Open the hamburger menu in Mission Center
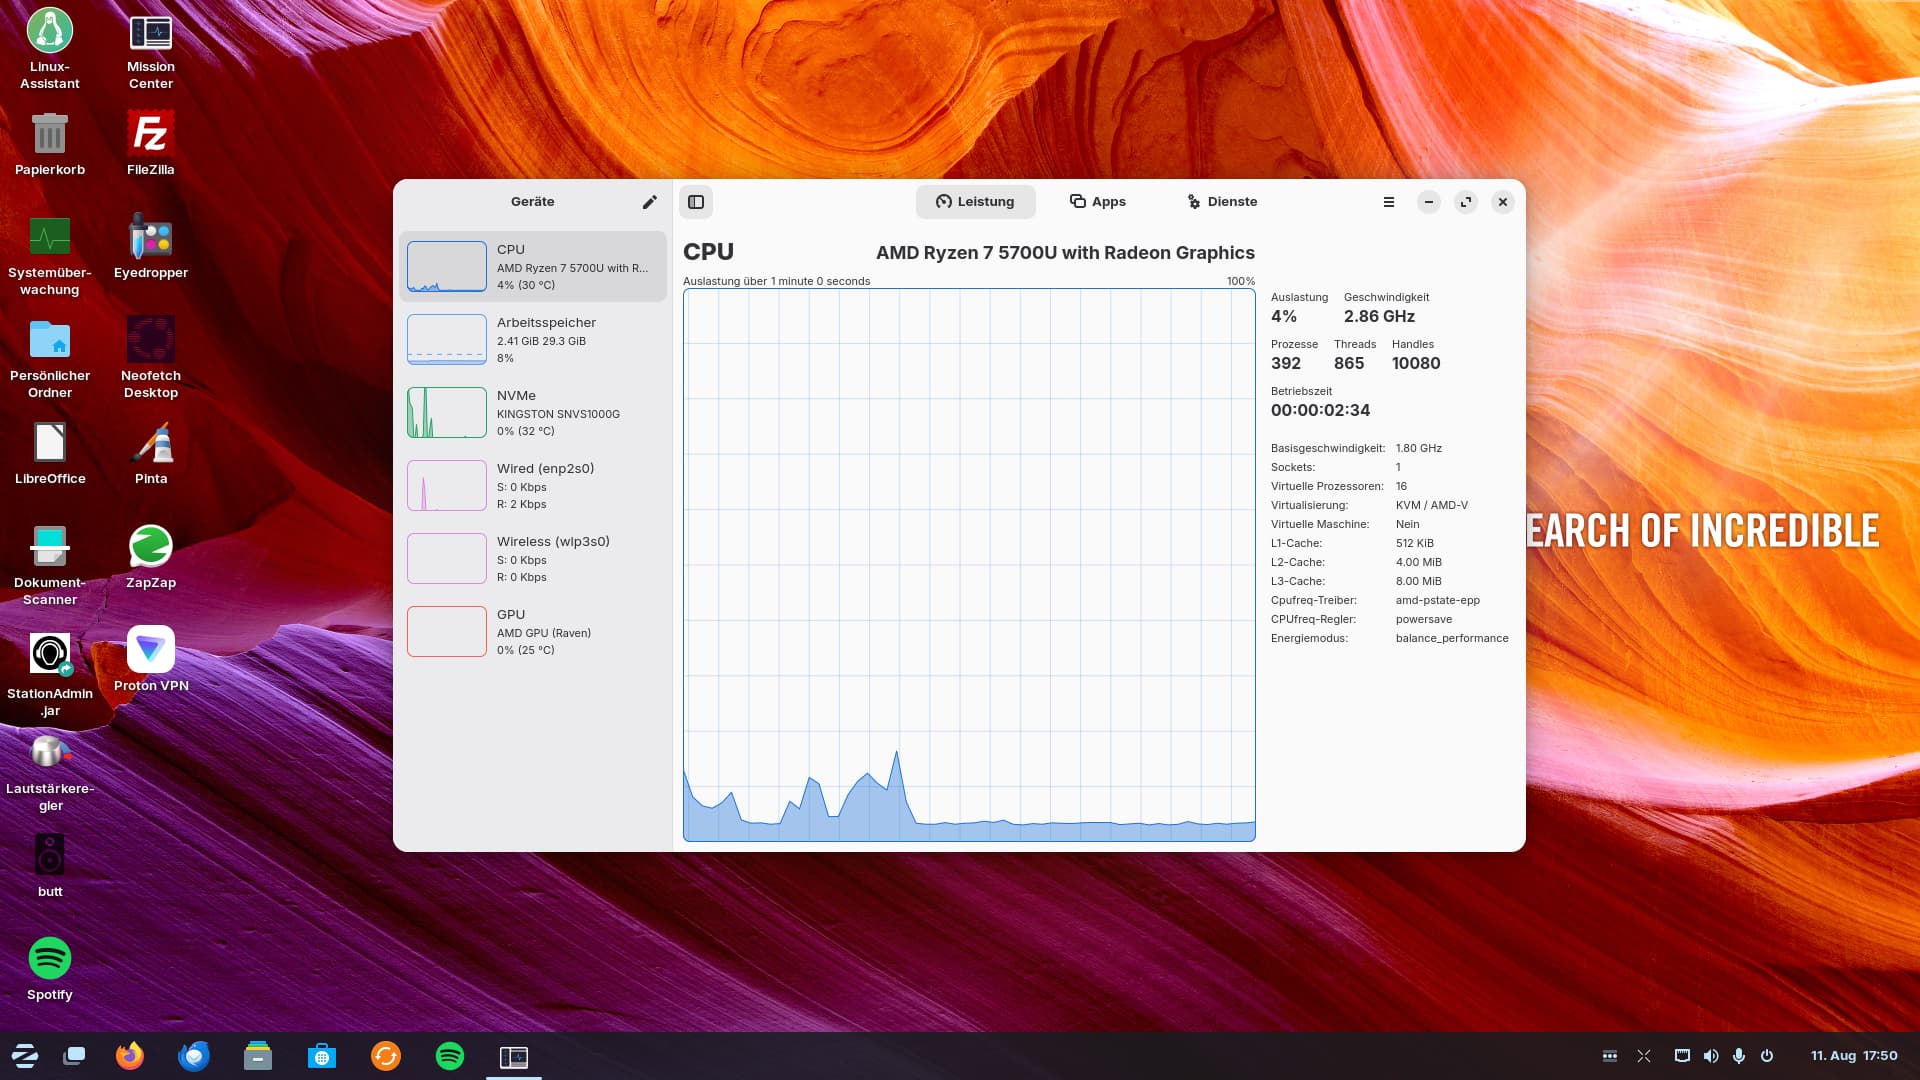1920x1080 pixels. coord(1388,202)
